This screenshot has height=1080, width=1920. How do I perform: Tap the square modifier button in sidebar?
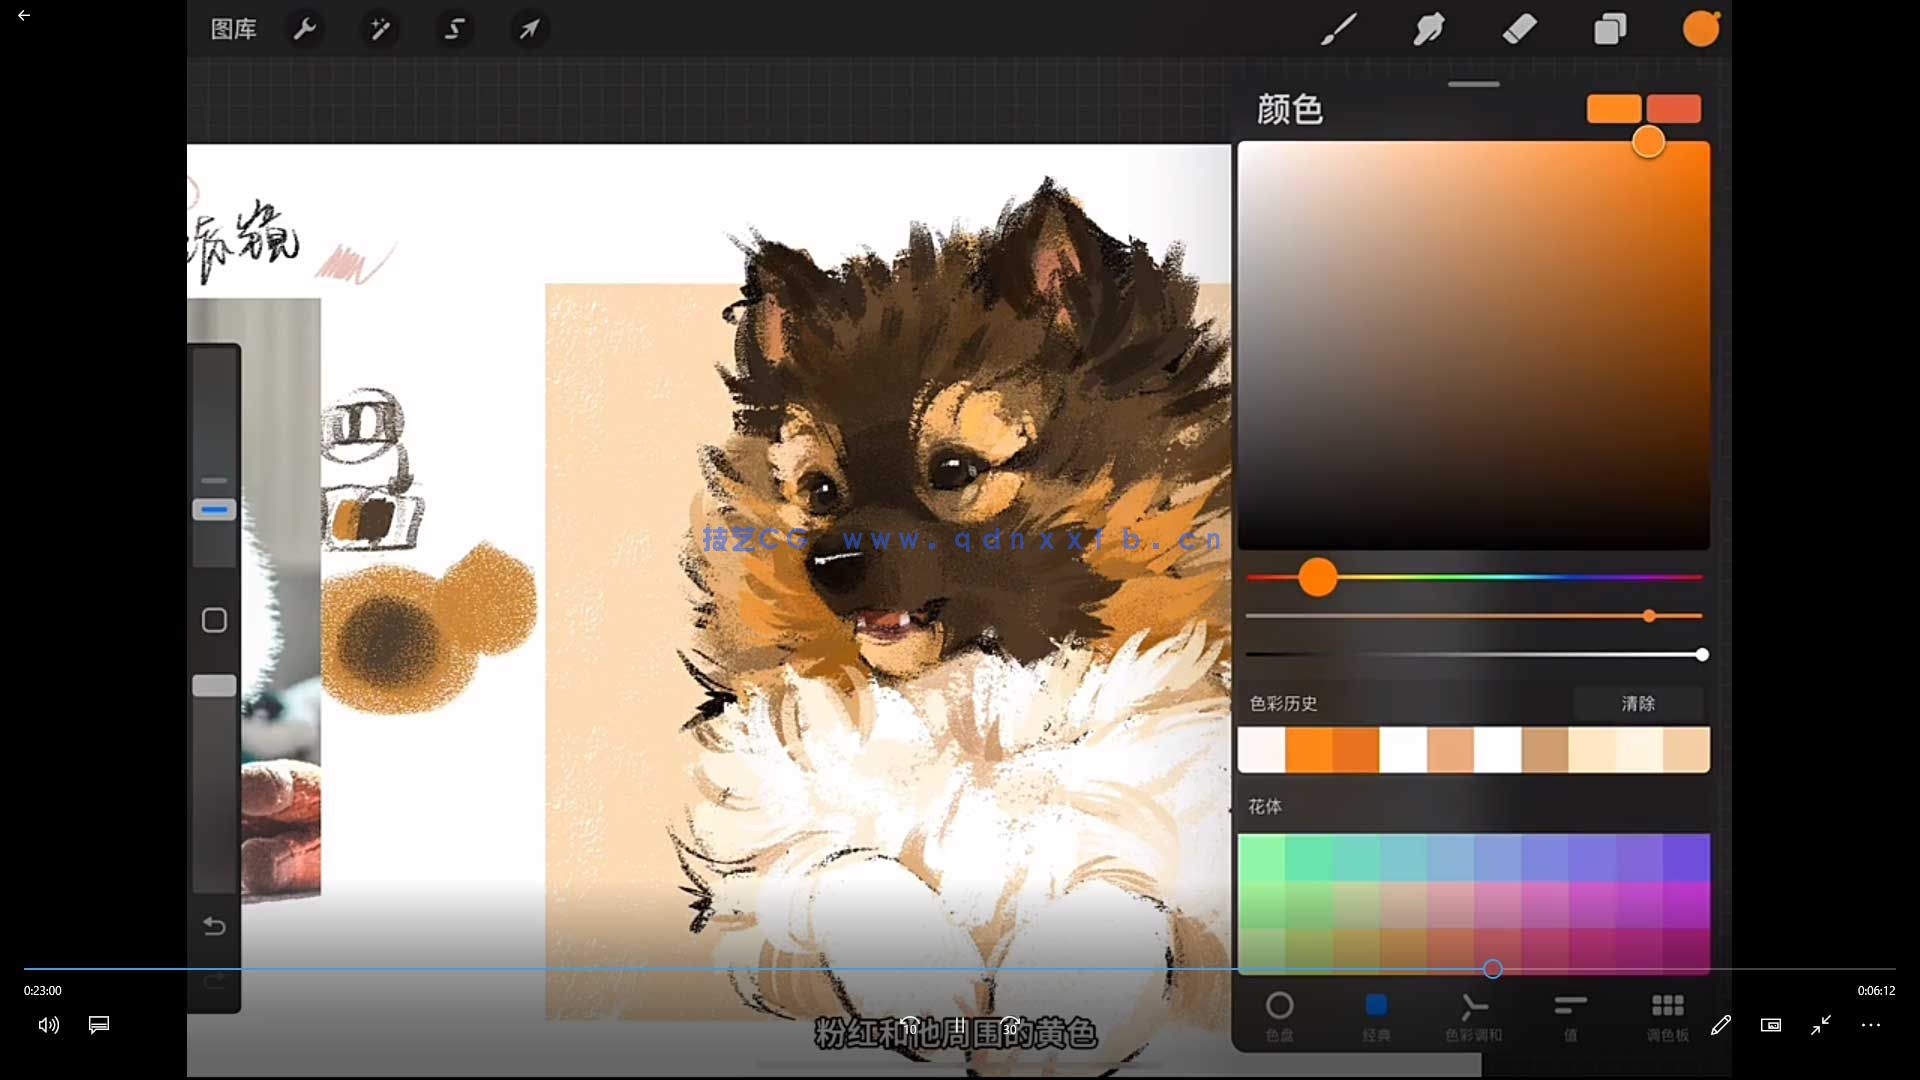pos(214,621)
